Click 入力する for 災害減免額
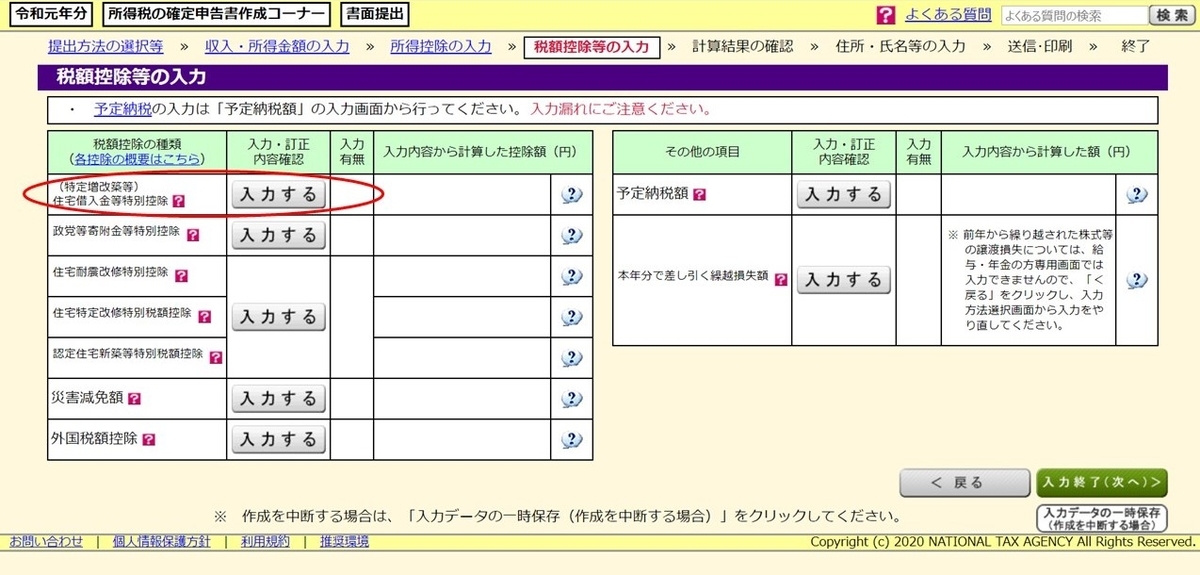This screenshot has height=575, width=1200. tap(279, 398)
